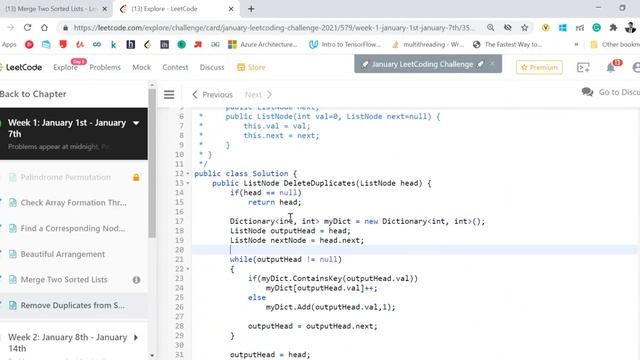Image resolution: width=640 pixels, height=360 pixels.
Task: Open Check Array Formation Thr... problem
Action: click(73, 203)
